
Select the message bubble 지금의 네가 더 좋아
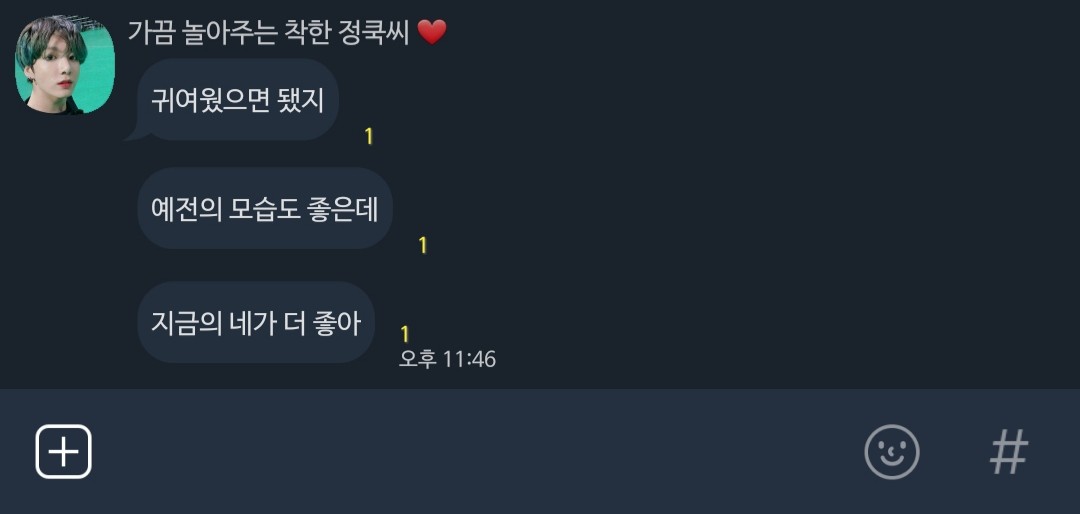[256, 322]
